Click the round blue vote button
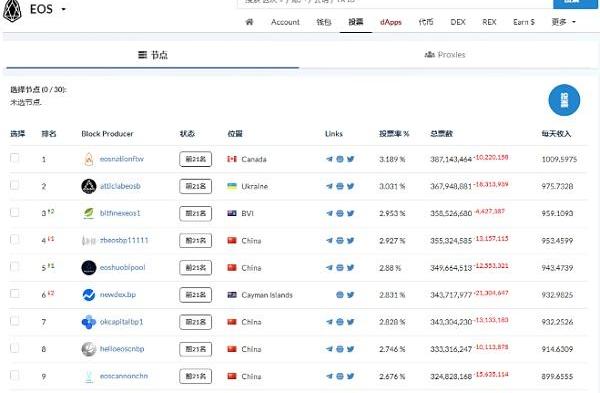 (564, 100)
